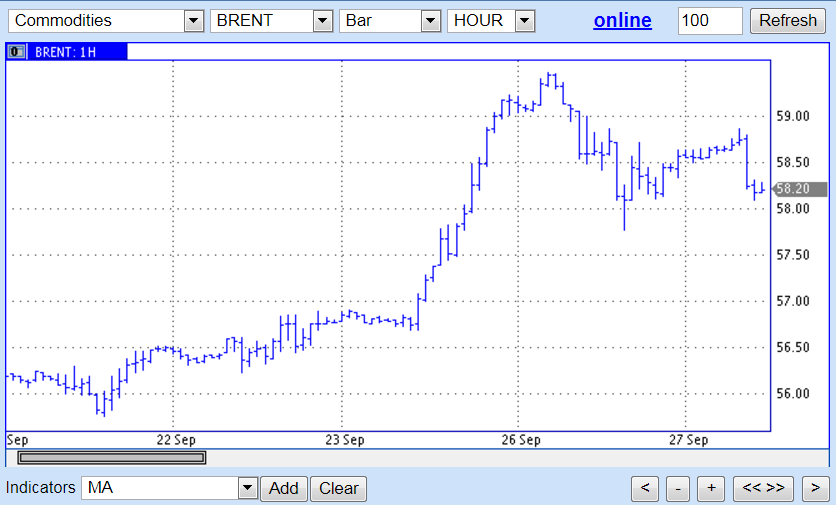Click the 57.50 price axis label
836x505 pixels.
[x=792, y=255]
